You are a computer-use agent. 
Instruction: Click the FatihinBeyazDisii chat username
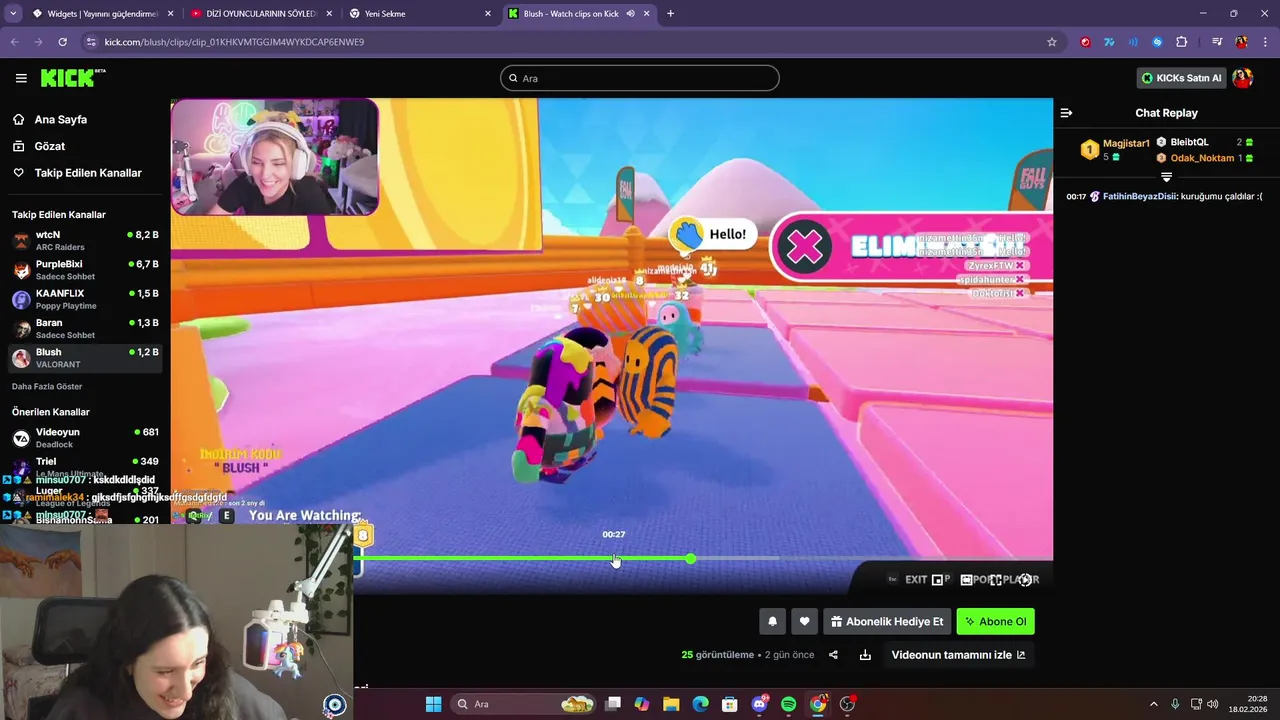click(x=1139, y=196)
